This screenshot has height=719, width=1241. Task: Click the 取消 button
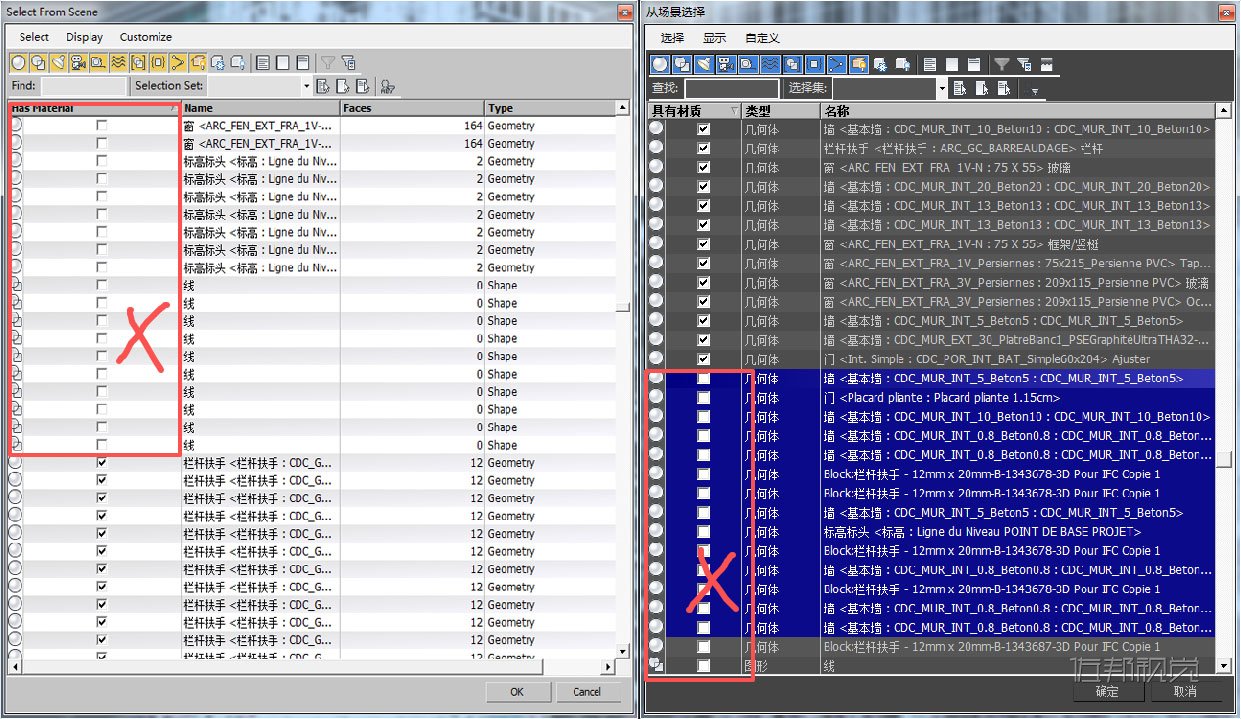pyautogui.click(x=1185, y=691)
